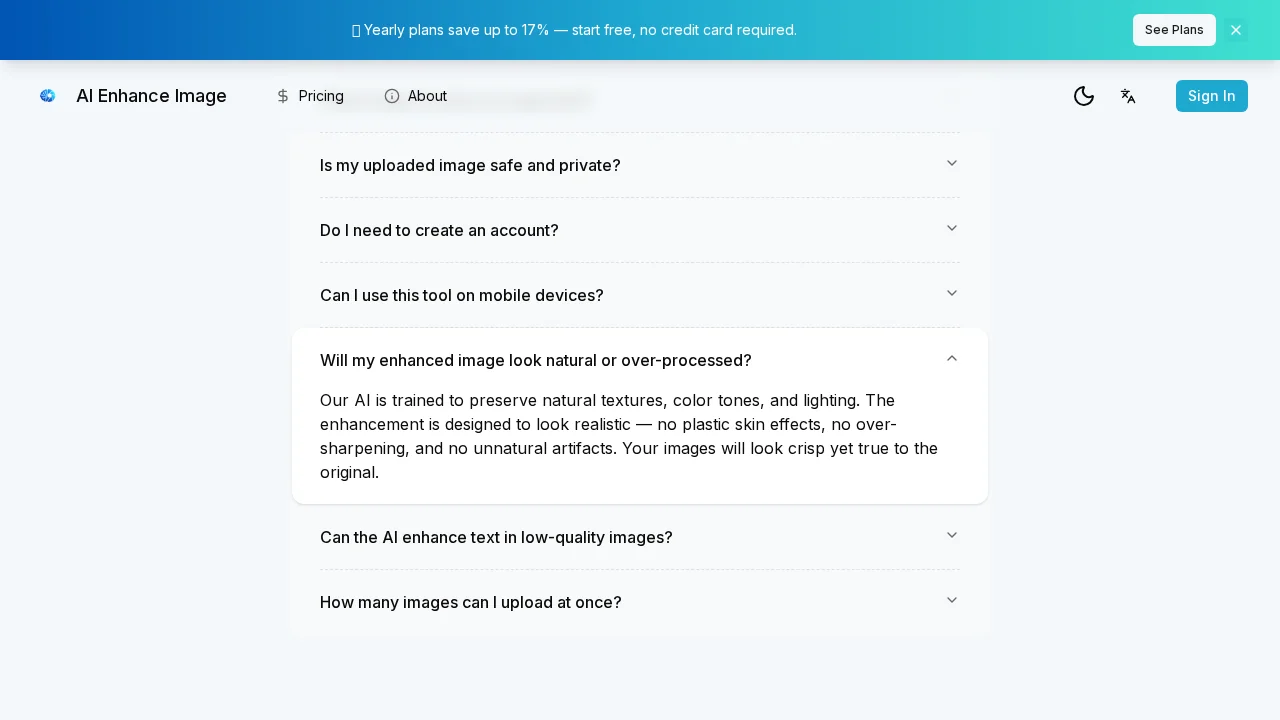The image size is (1280, 720).
Task: Open "Can I use this tool on mobile devices?"
Action: click(x=461, y=295)
